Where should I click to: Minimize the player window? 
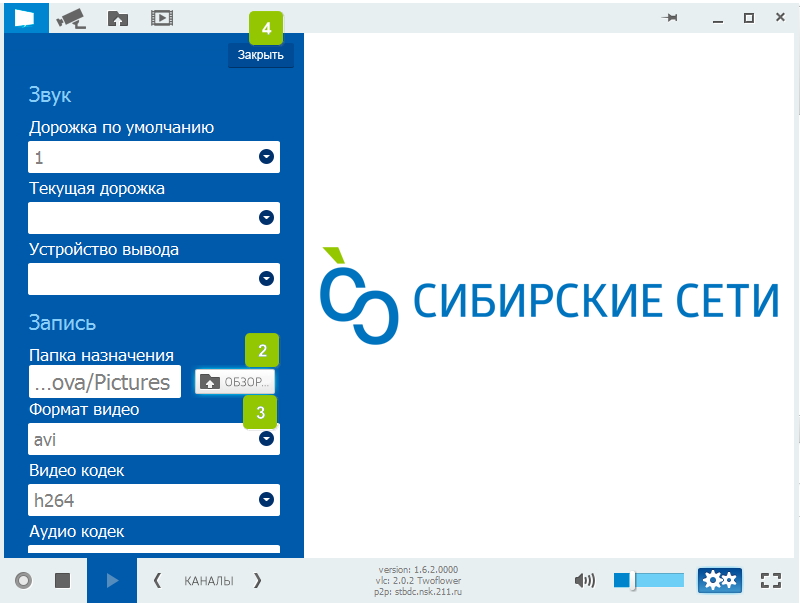718,19
